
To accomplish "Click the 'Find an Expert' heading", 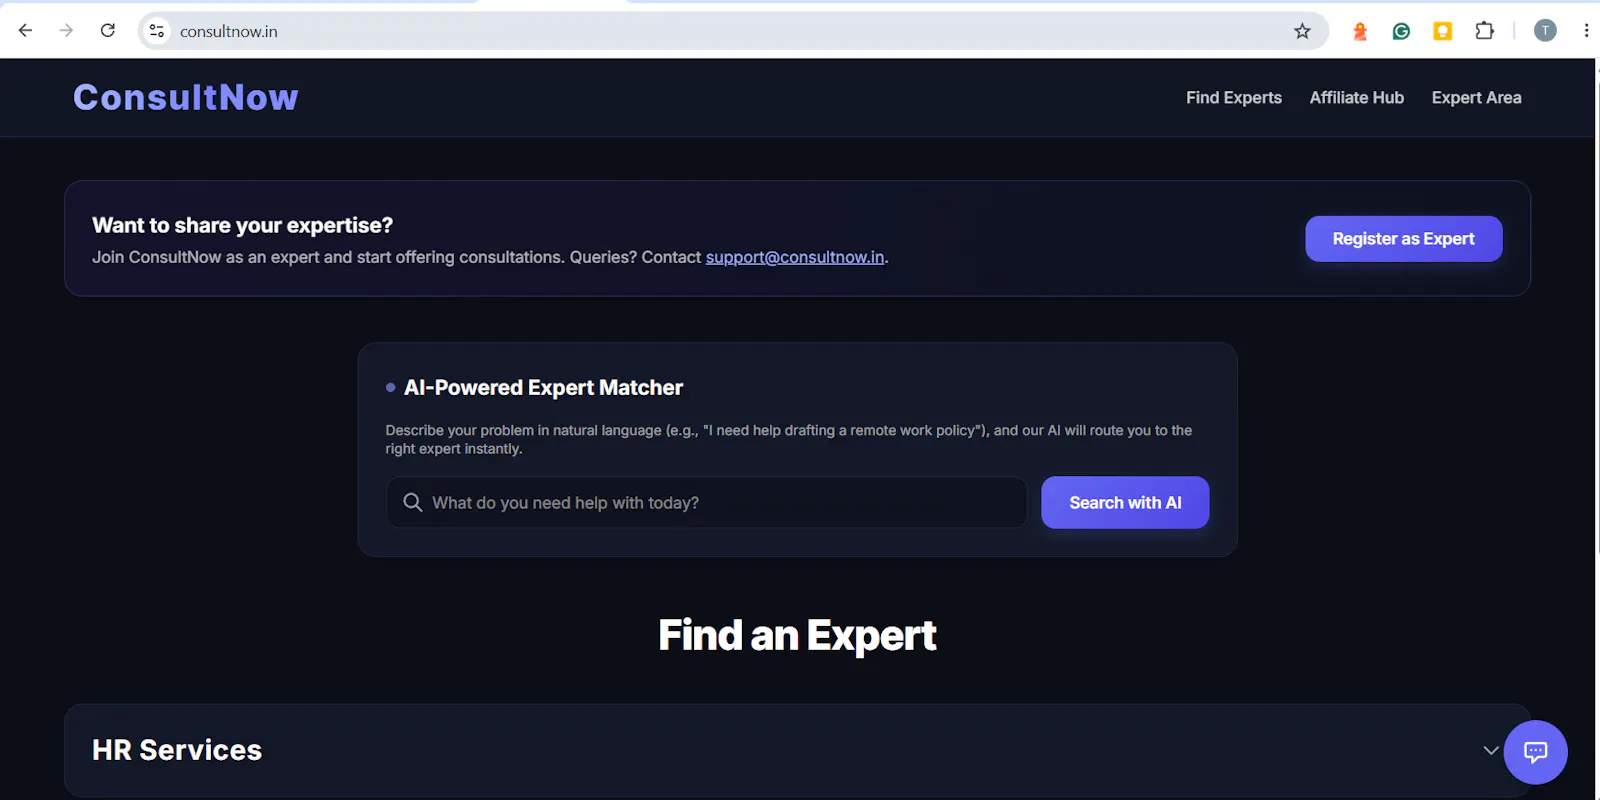I will click(x=797, y=636).
